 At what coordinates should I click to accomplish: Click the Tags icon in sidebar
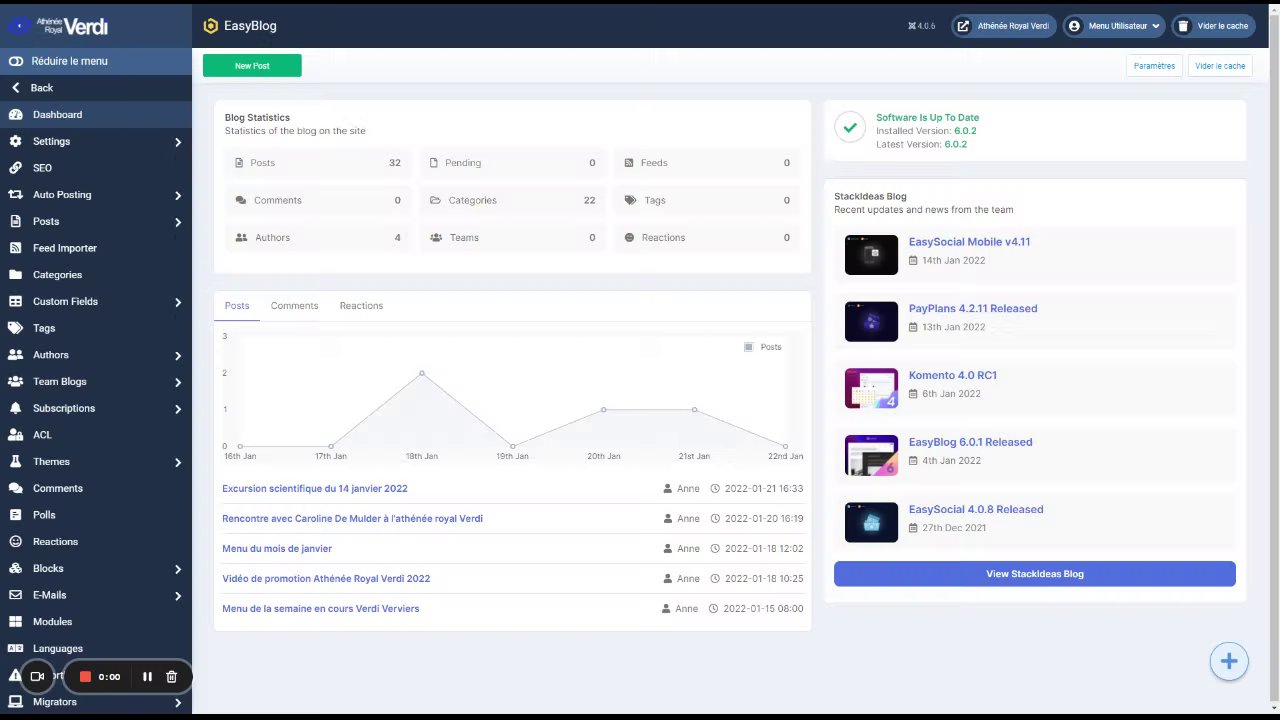coord(15,328)
